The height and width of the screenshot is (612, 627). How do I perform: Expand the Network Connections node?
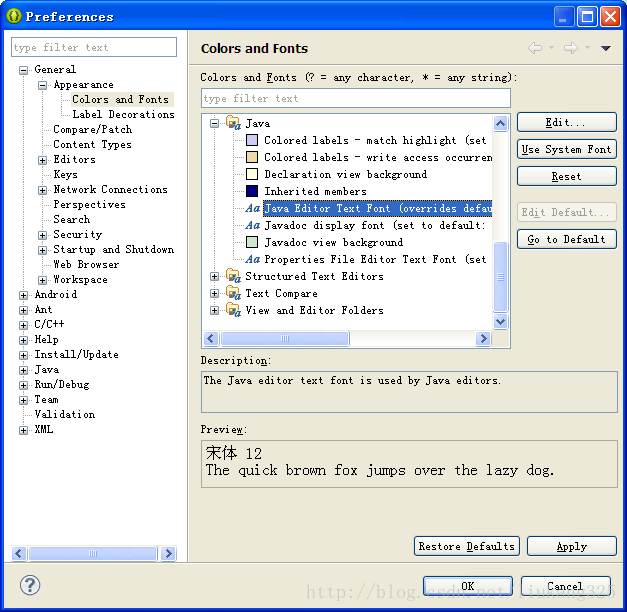(x=42, y=190)
